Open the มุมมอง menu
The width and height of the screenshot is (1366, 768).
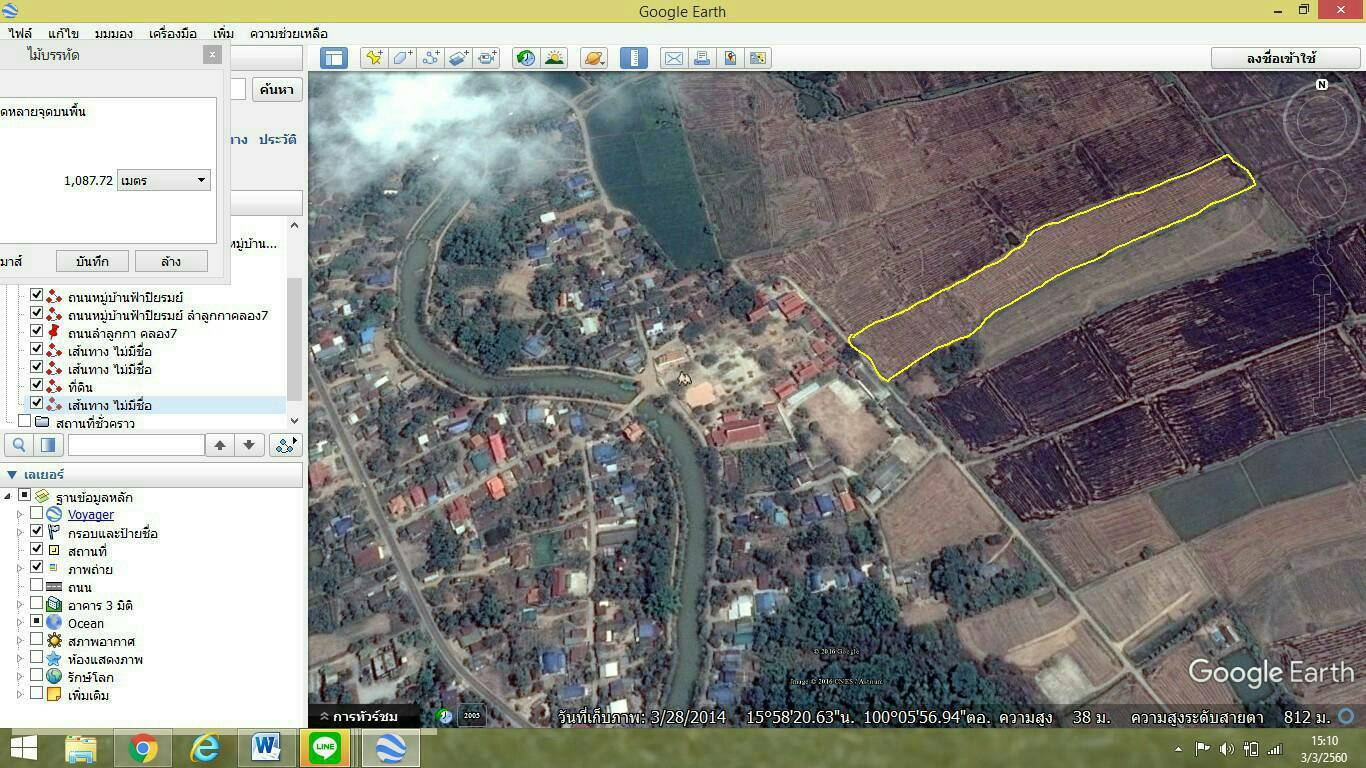(113, 33)
